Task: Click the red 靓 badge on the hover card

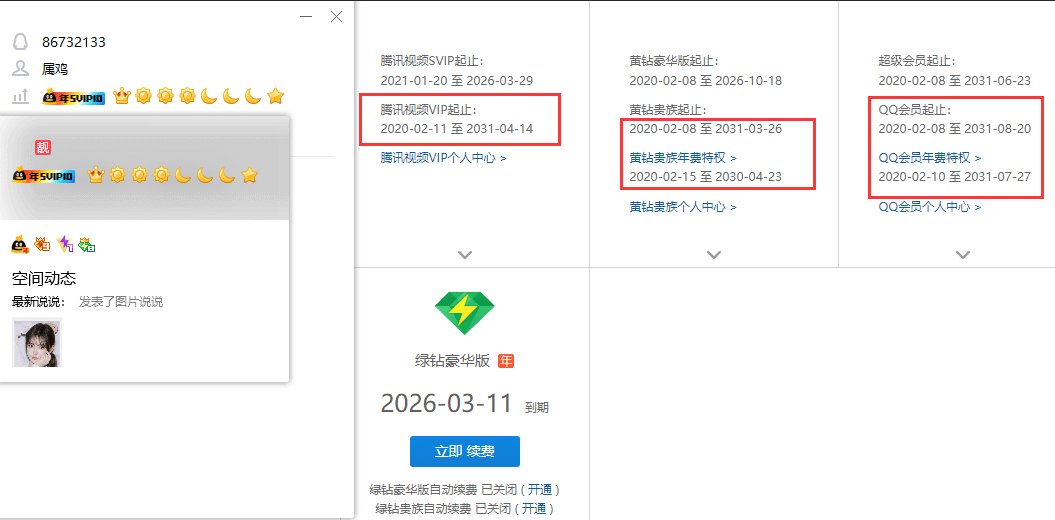Action: tap(43, 147)
